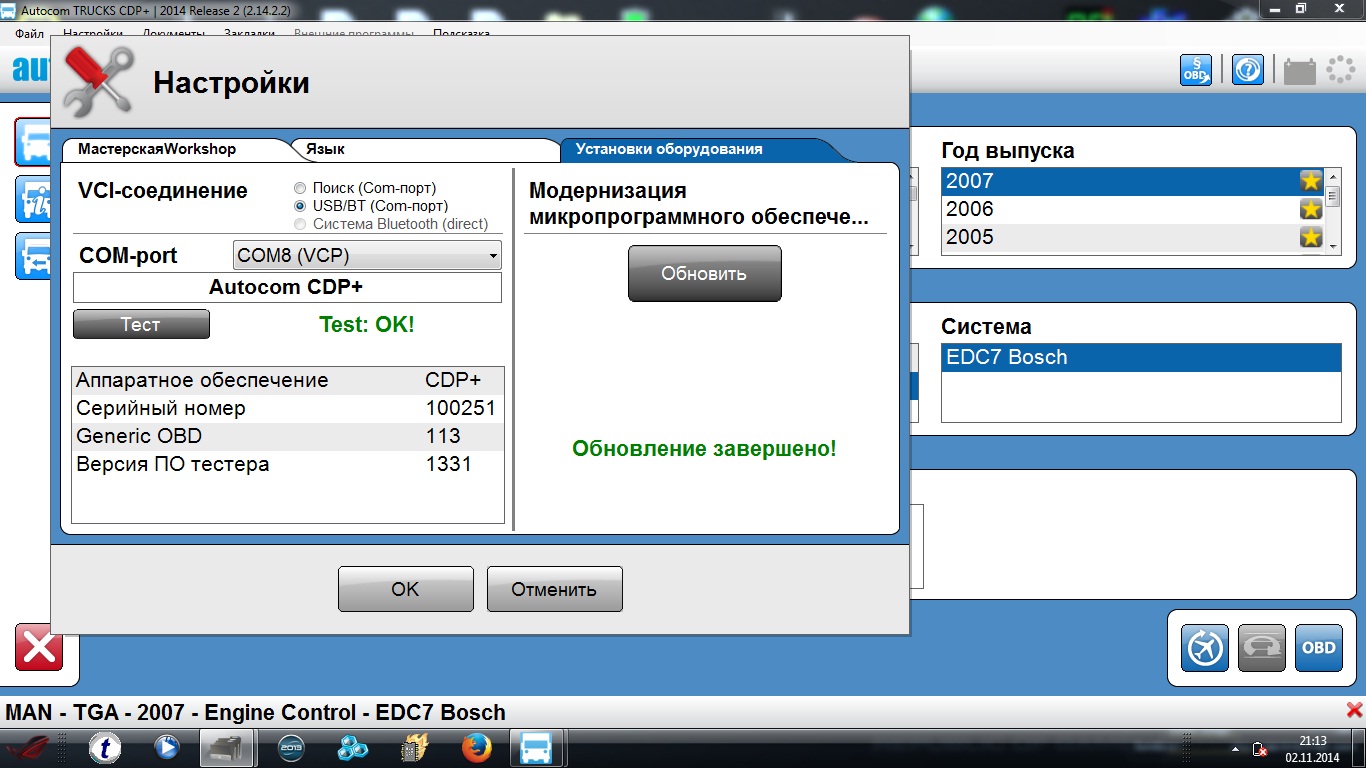Click scroll-up arrow of year list

pos(1332,177)
